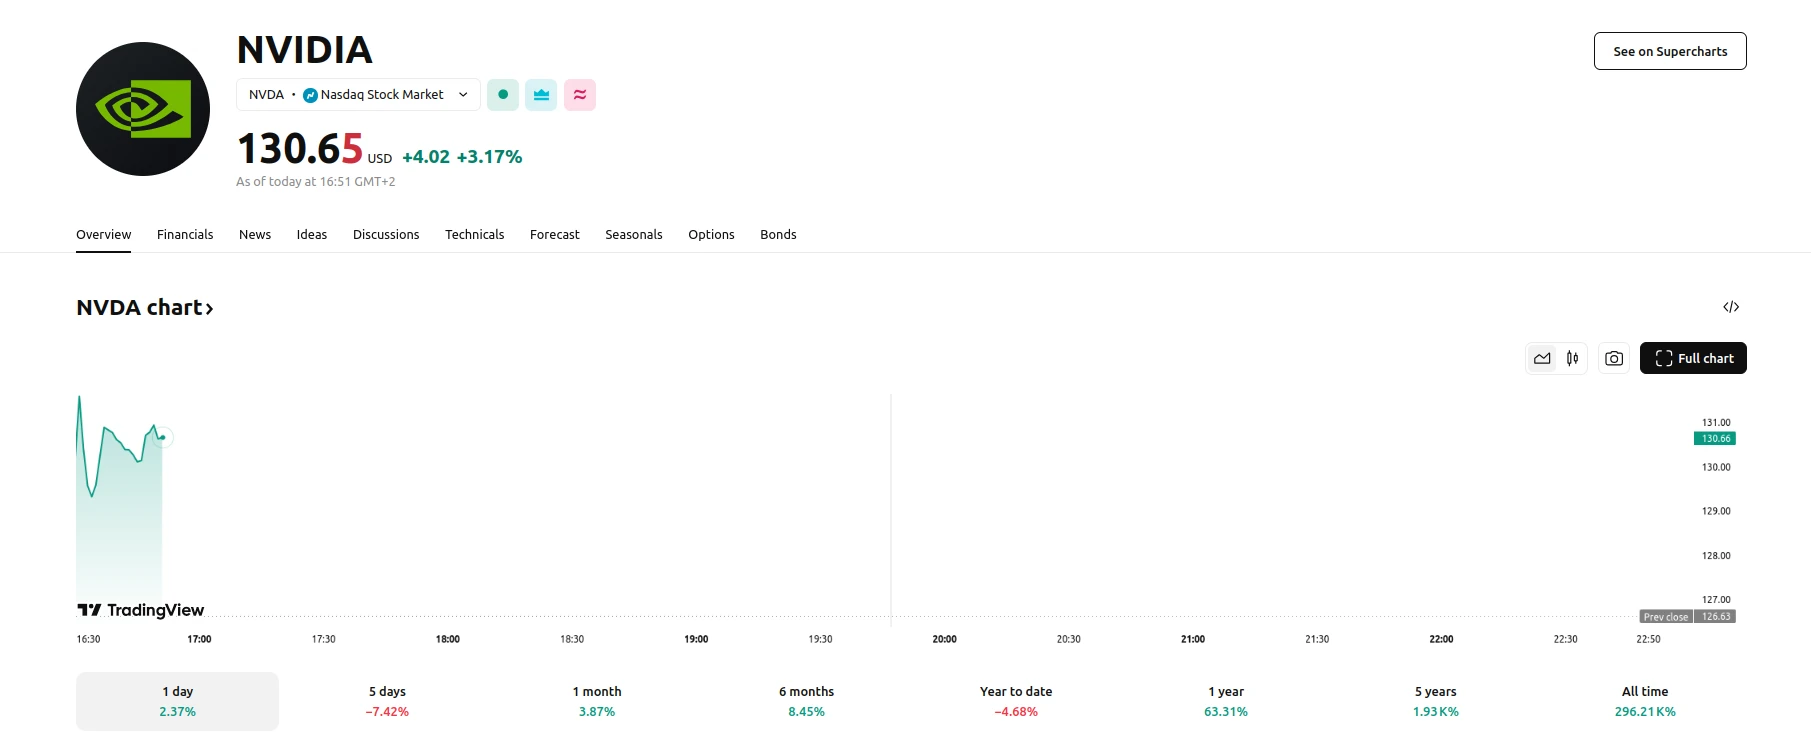
Task: Click the pink approximate-equals data icon
Action: [580, 95]
